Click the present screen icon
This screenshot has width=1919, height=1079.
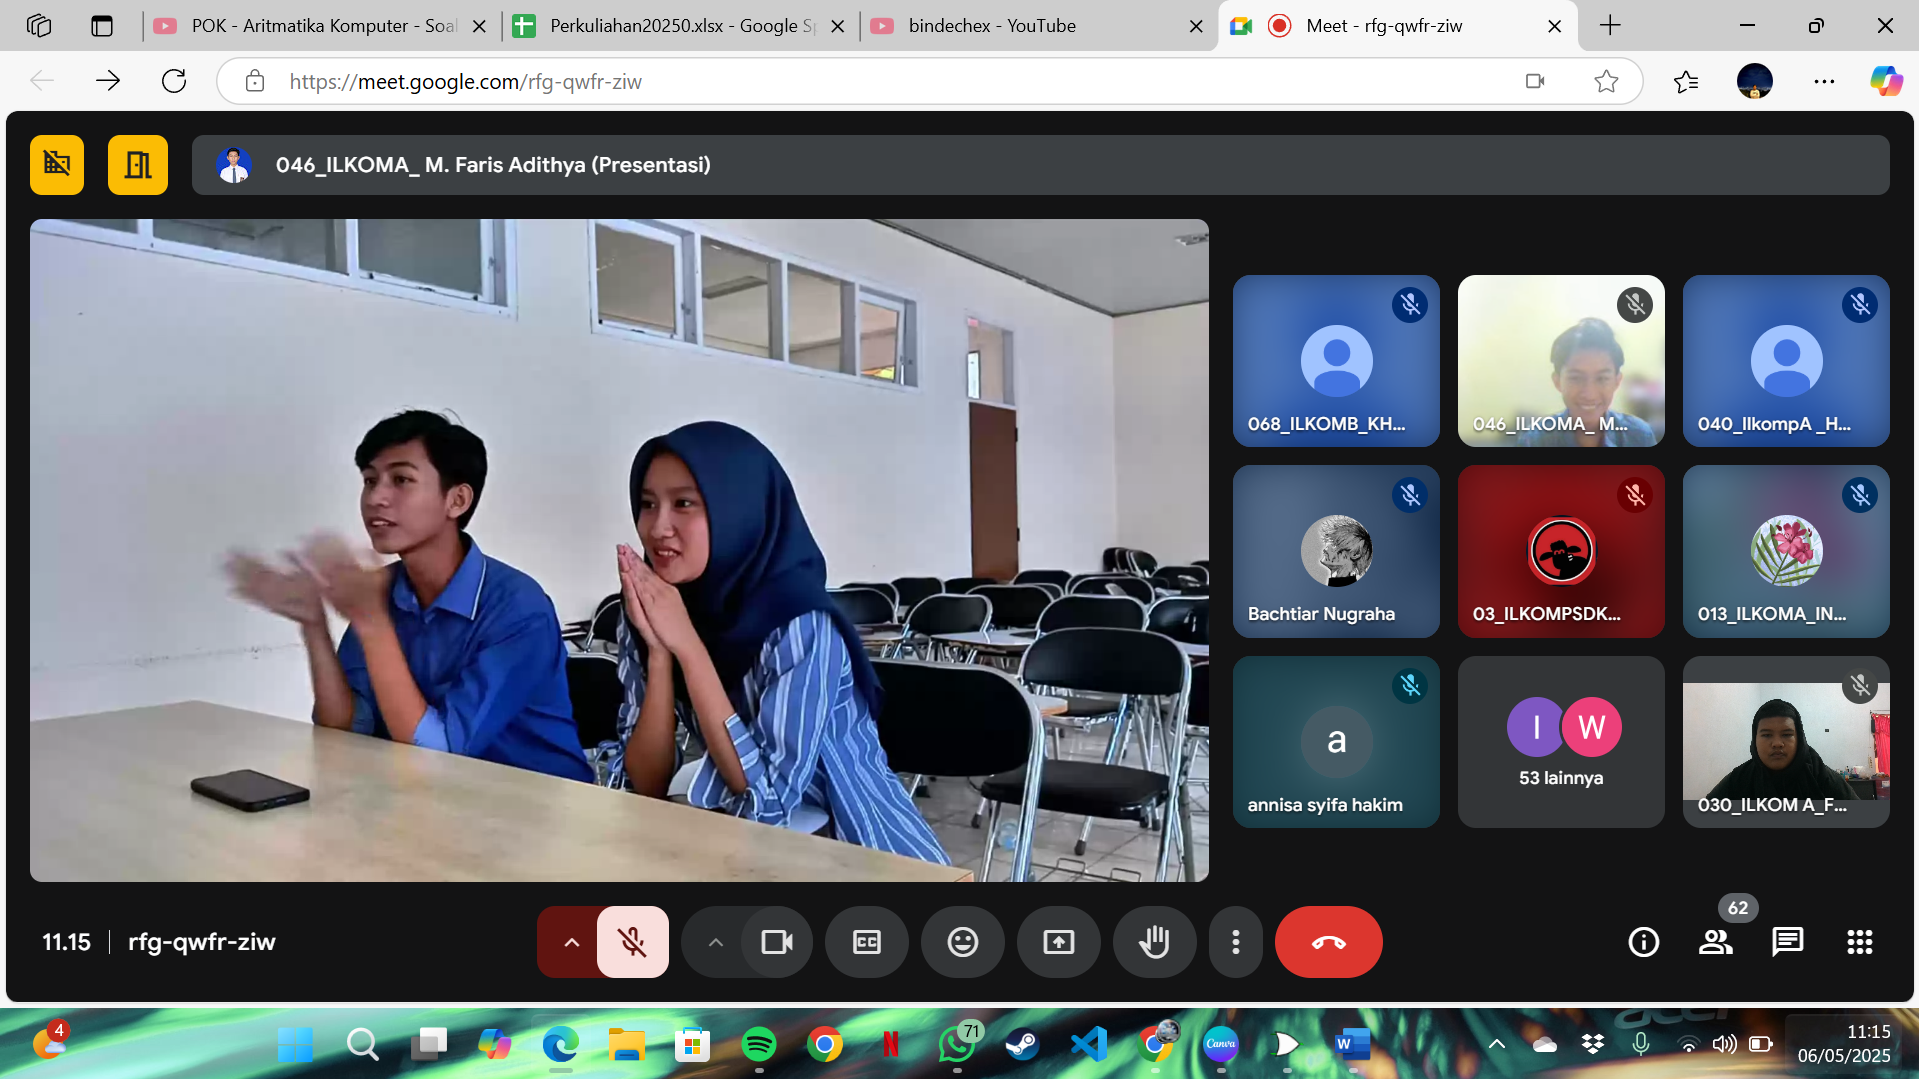[x=1058, y=942]
